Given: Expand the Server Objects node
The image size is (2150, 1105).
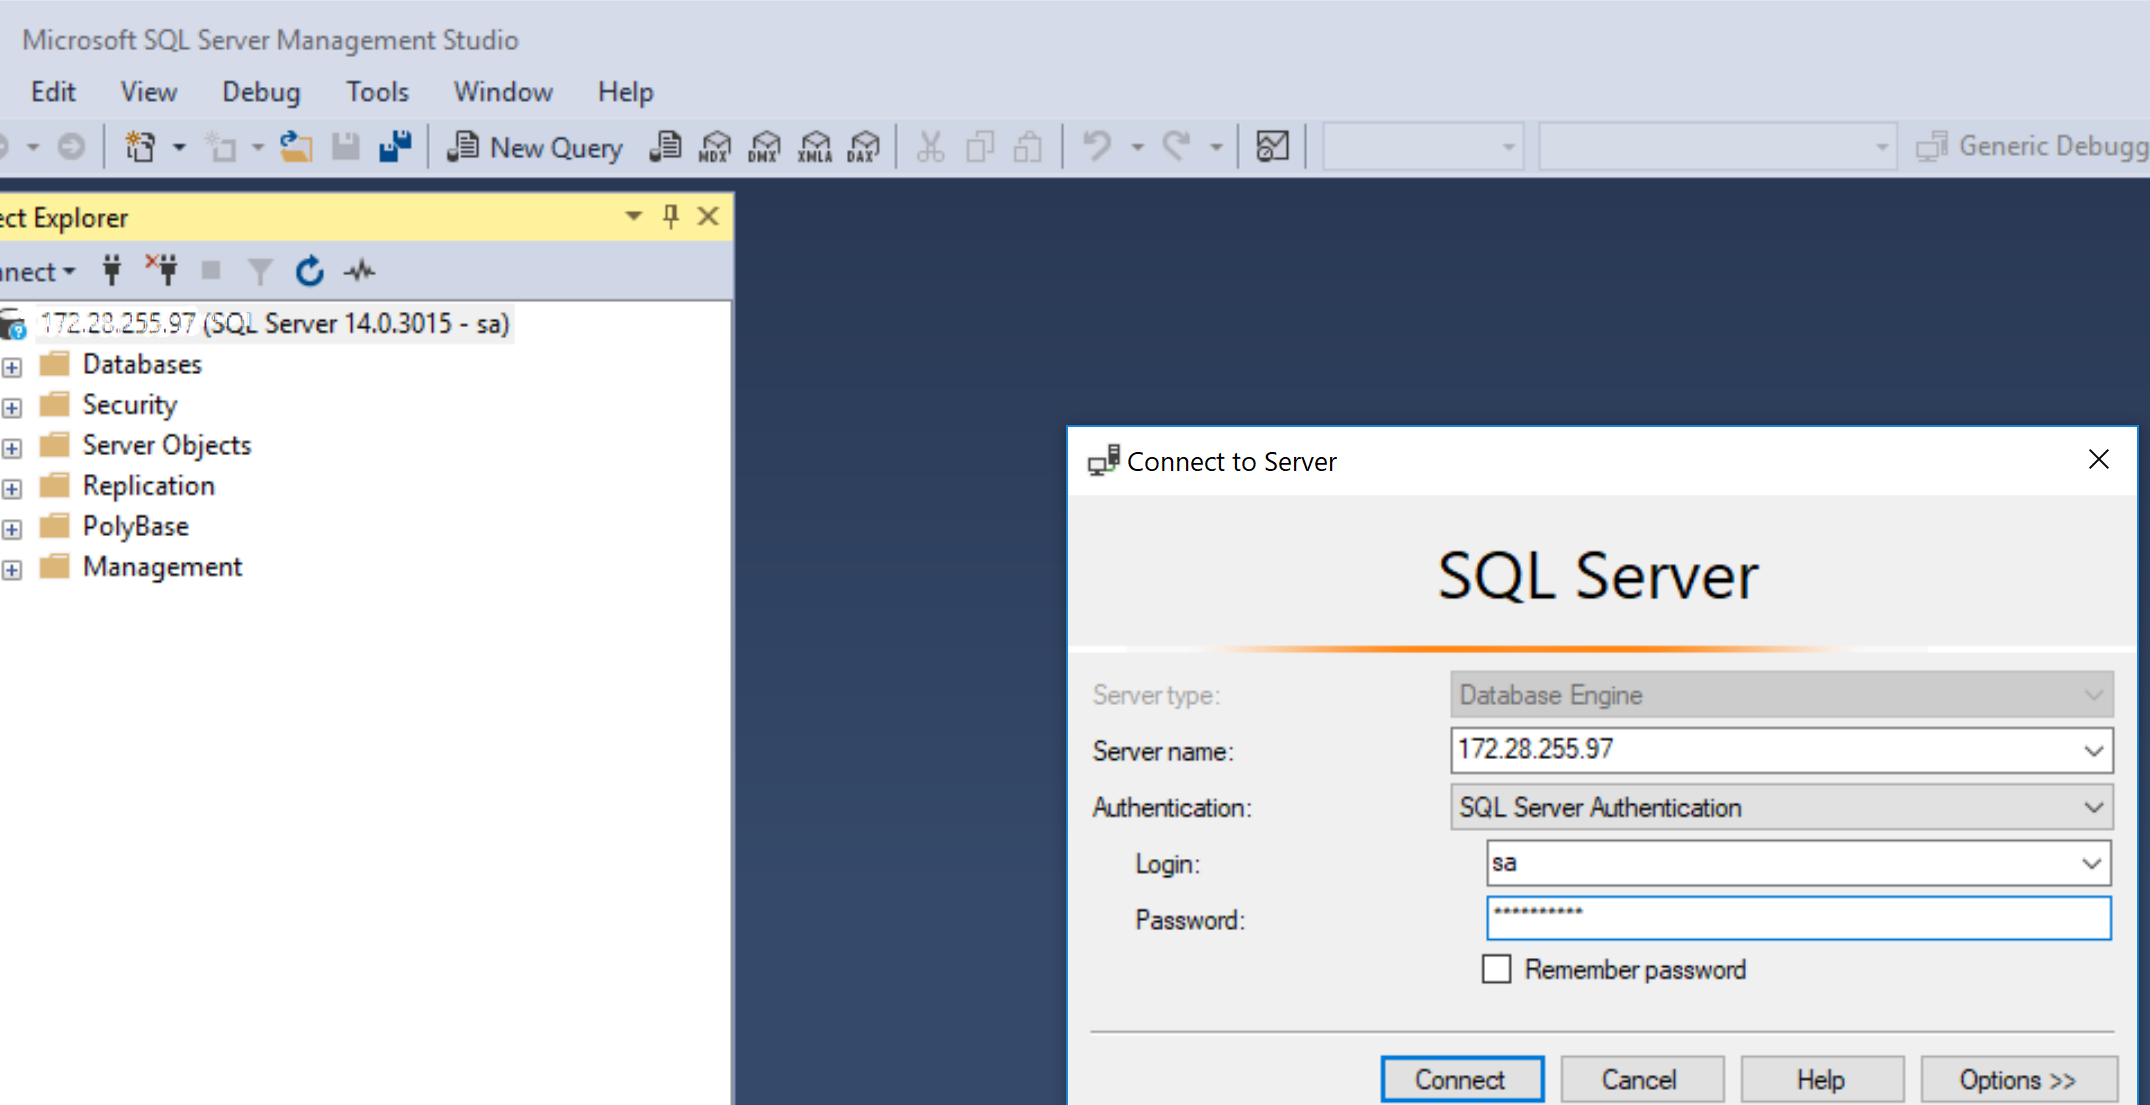Looking at the screenshot, I should pyautogui.click(x=12, y=448).
